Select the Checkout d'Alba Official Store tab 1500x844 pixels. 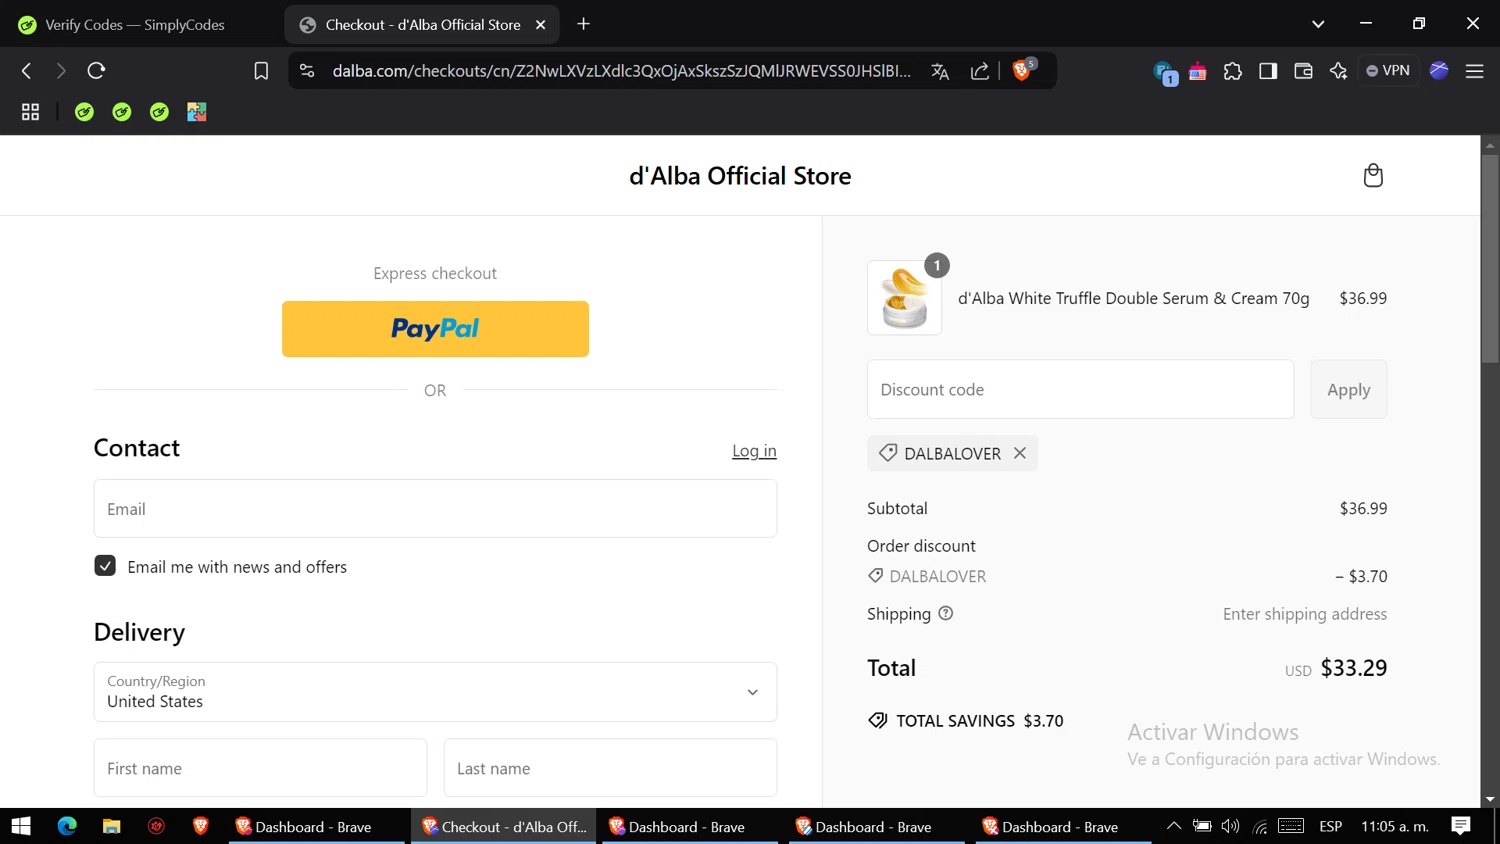(422, 25)
